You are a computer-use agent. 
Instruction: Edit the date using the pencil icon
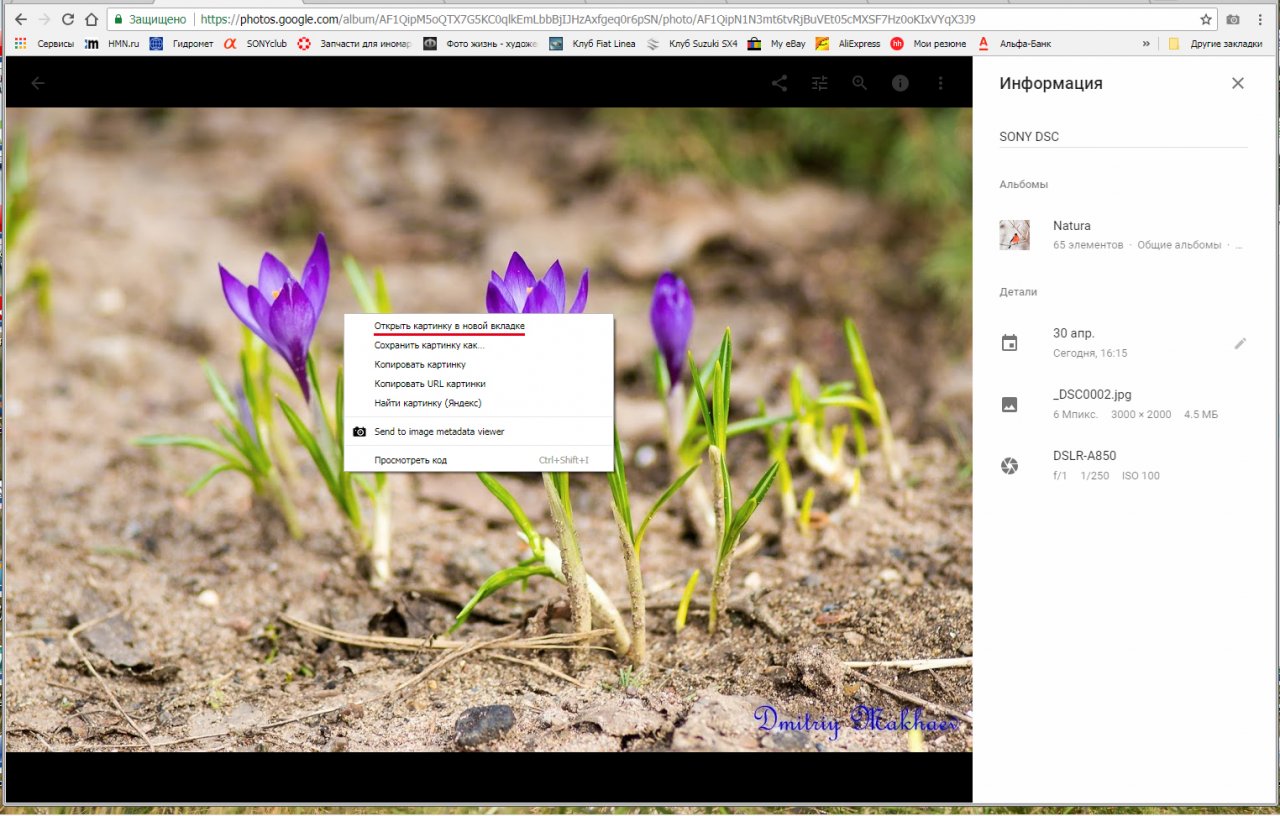pyautogui.click(x=1240, y=343)
